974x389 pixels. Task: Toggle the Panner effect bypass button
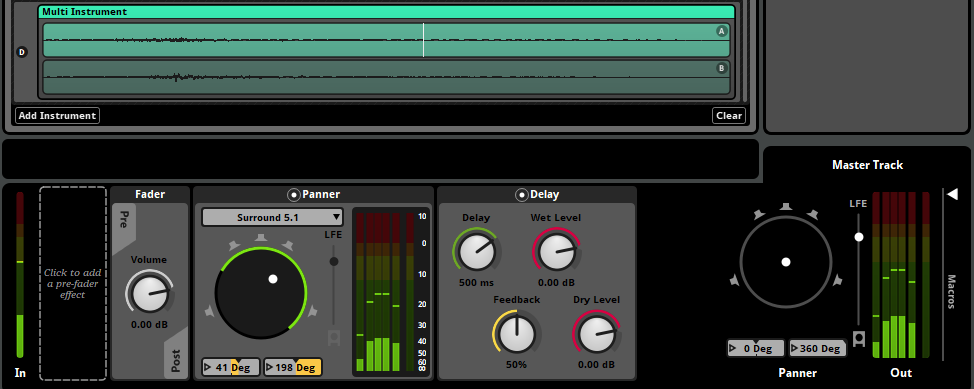pos(294,194)
